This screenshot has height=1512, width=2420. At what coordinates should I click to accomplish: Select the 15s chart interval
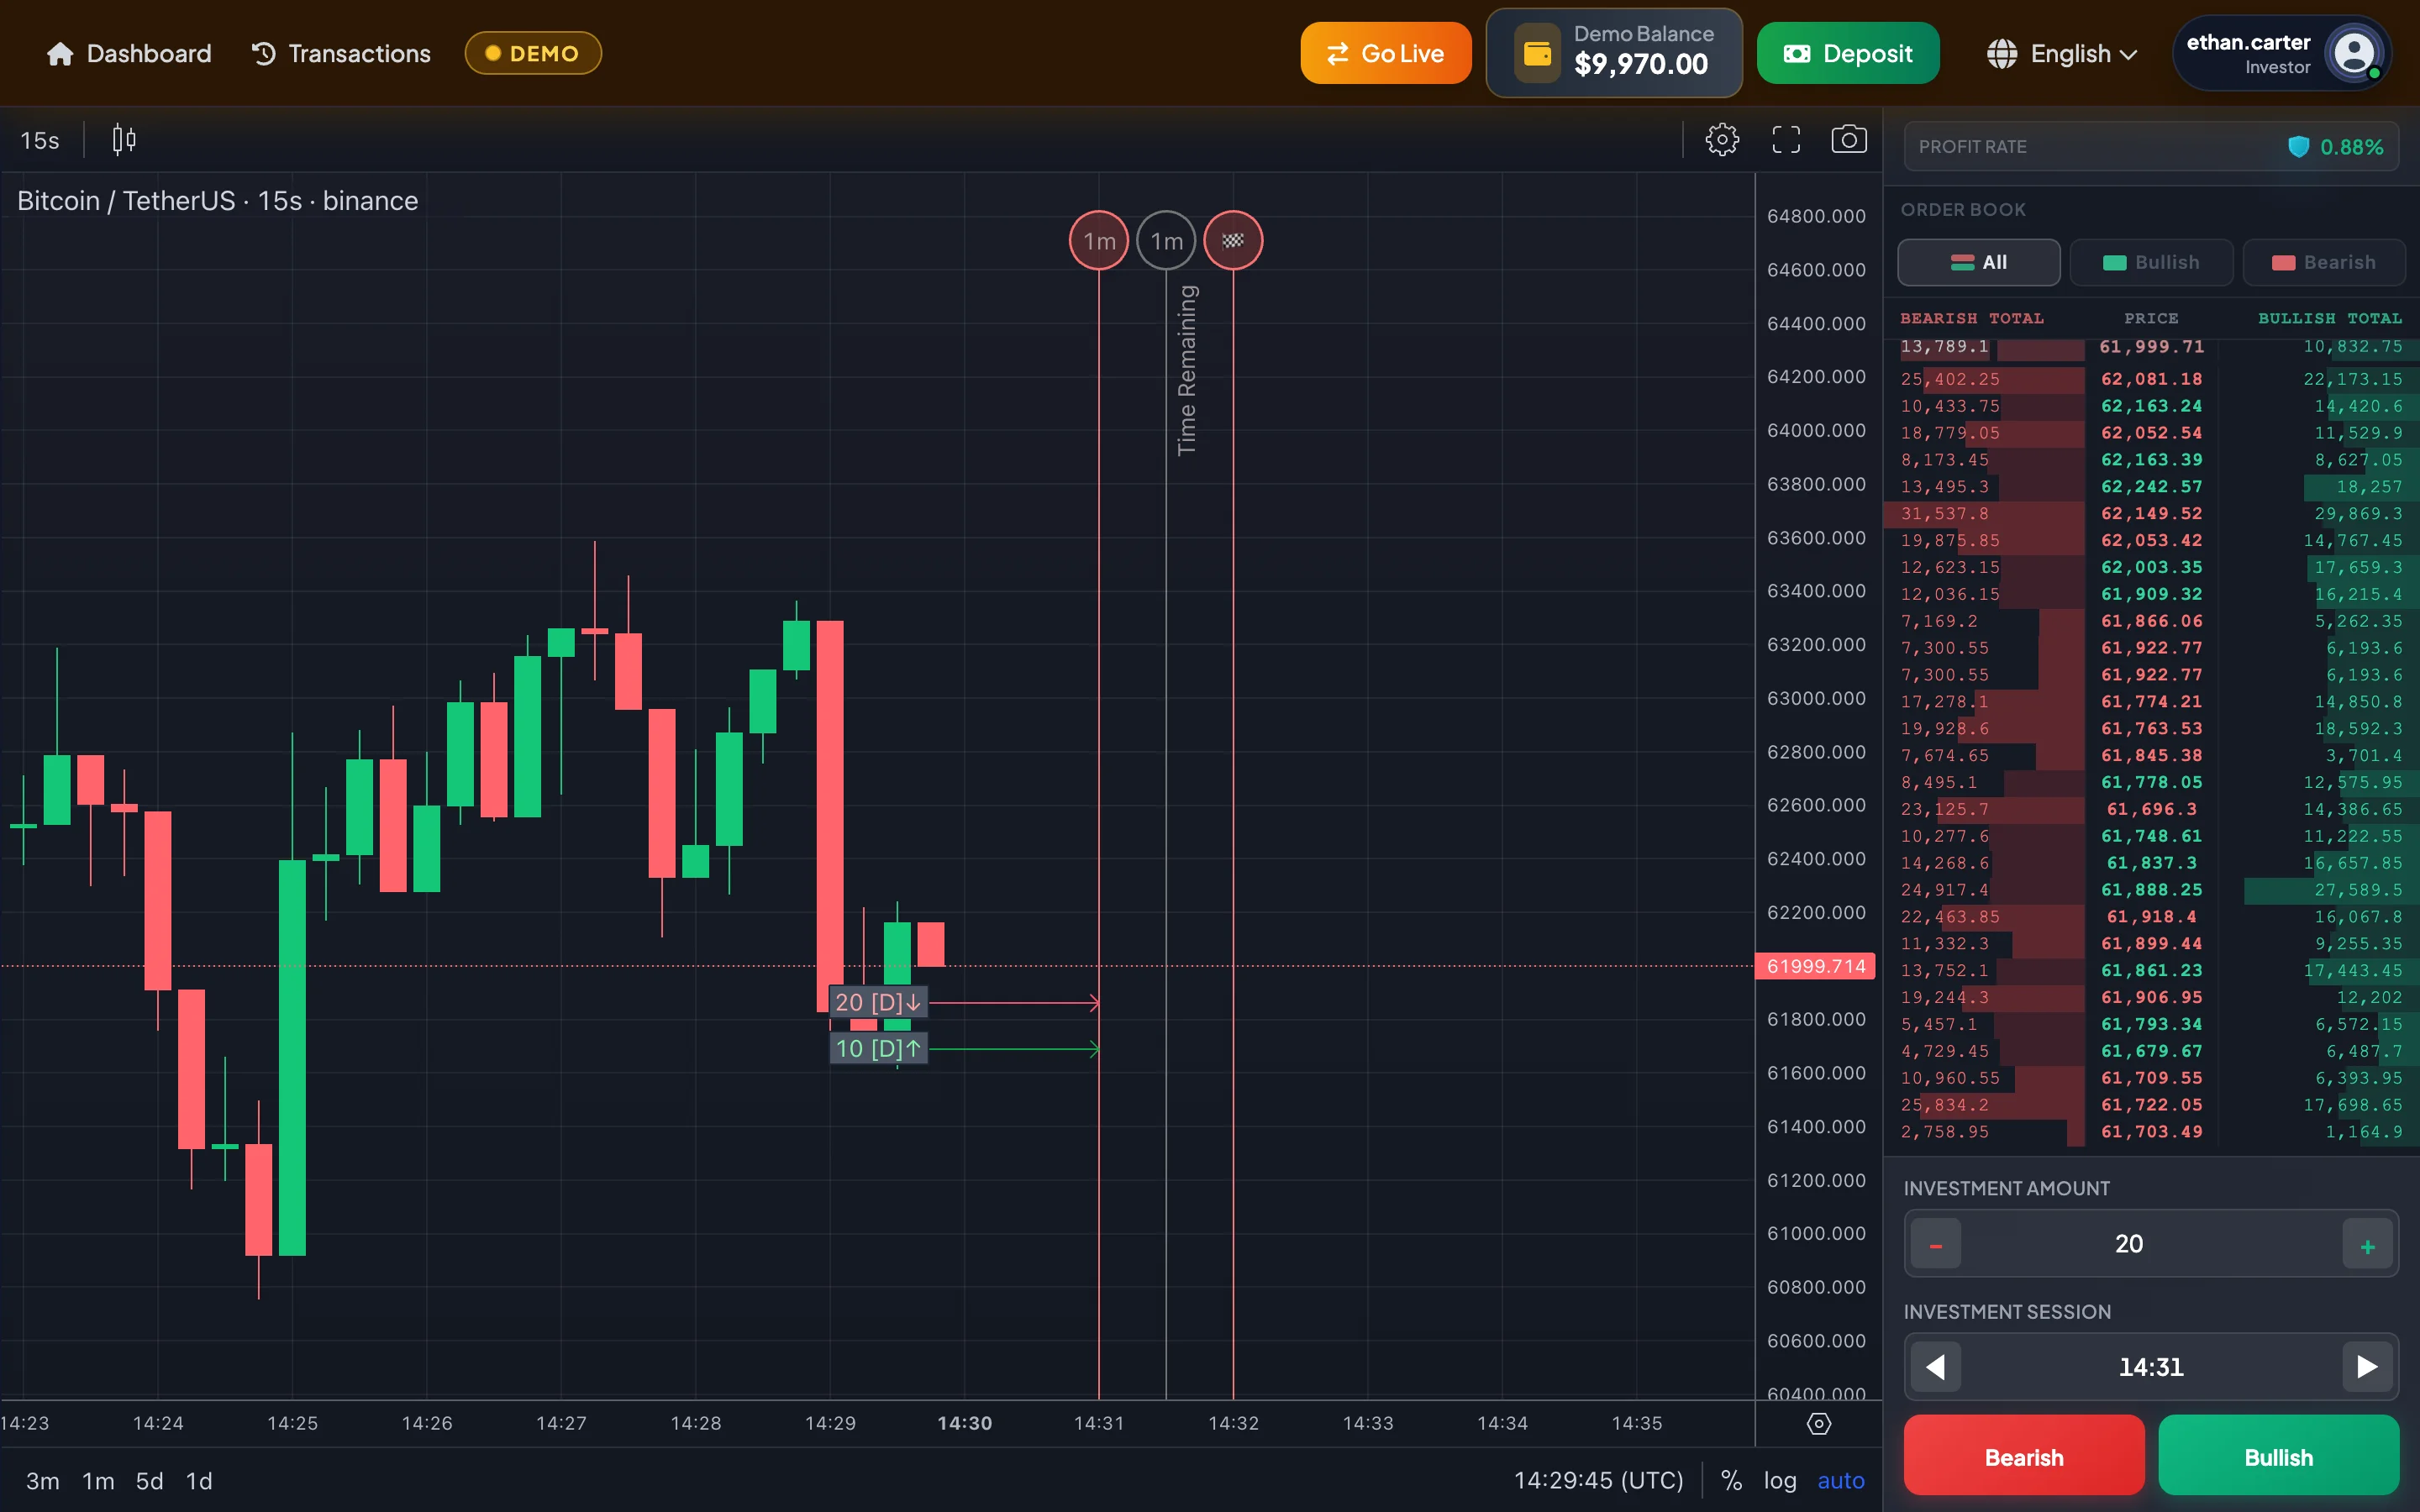click(x=40, y=141)
